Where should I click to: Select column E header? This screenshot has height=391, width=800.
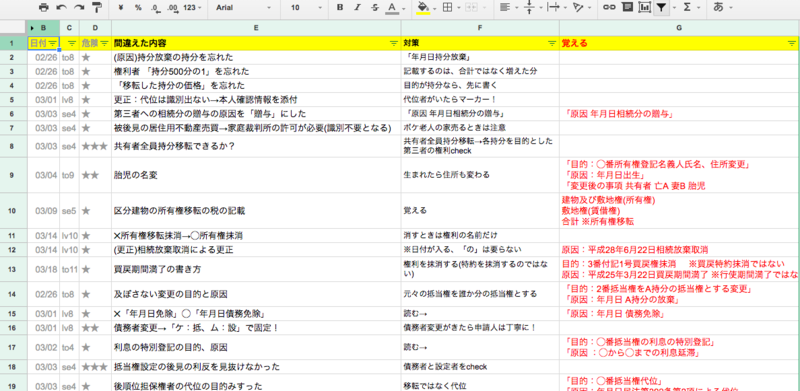pos(256,28)
